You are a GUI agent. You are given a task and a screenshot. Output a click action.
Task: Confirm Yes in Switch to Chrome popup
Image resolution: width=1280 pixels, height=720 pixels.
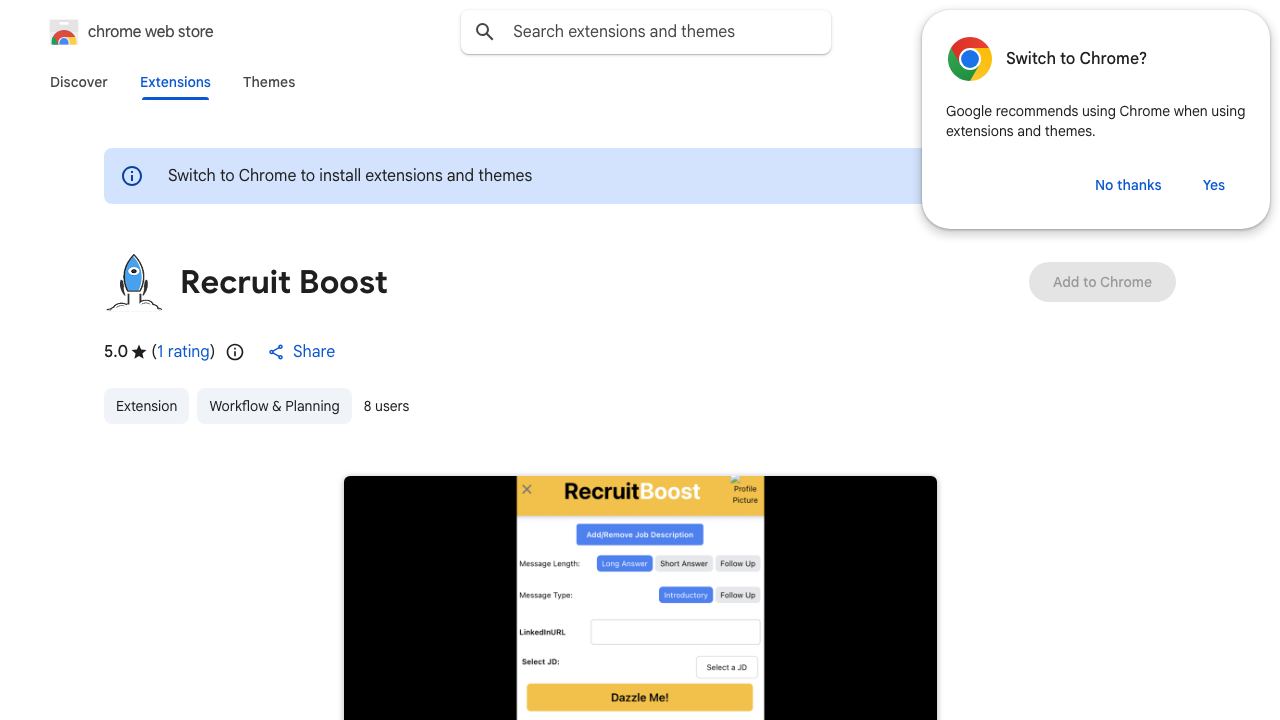pyautogui.click(x=1214, y=185)
